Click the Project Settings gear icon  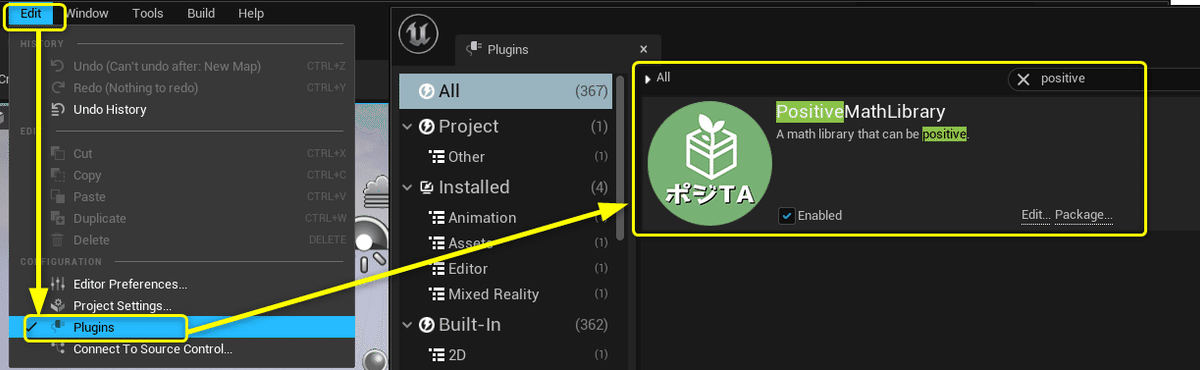(x=58, y=306)
